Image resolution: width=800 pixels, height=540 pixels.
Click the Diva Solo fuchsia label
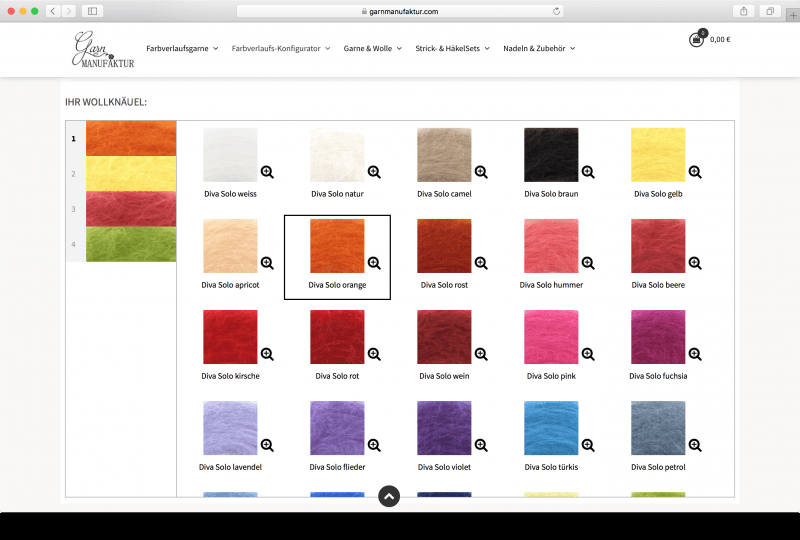click(x=658, y=376)
